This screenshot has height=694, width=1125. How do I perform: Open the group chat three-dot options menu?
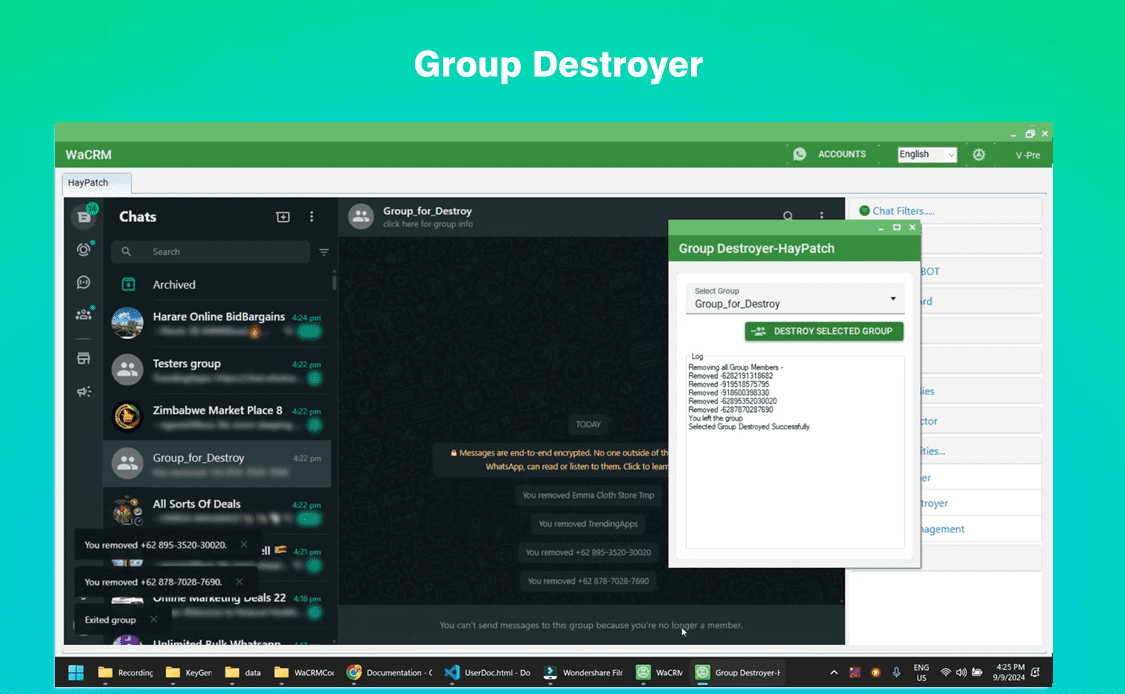click(x=821, y=216)
